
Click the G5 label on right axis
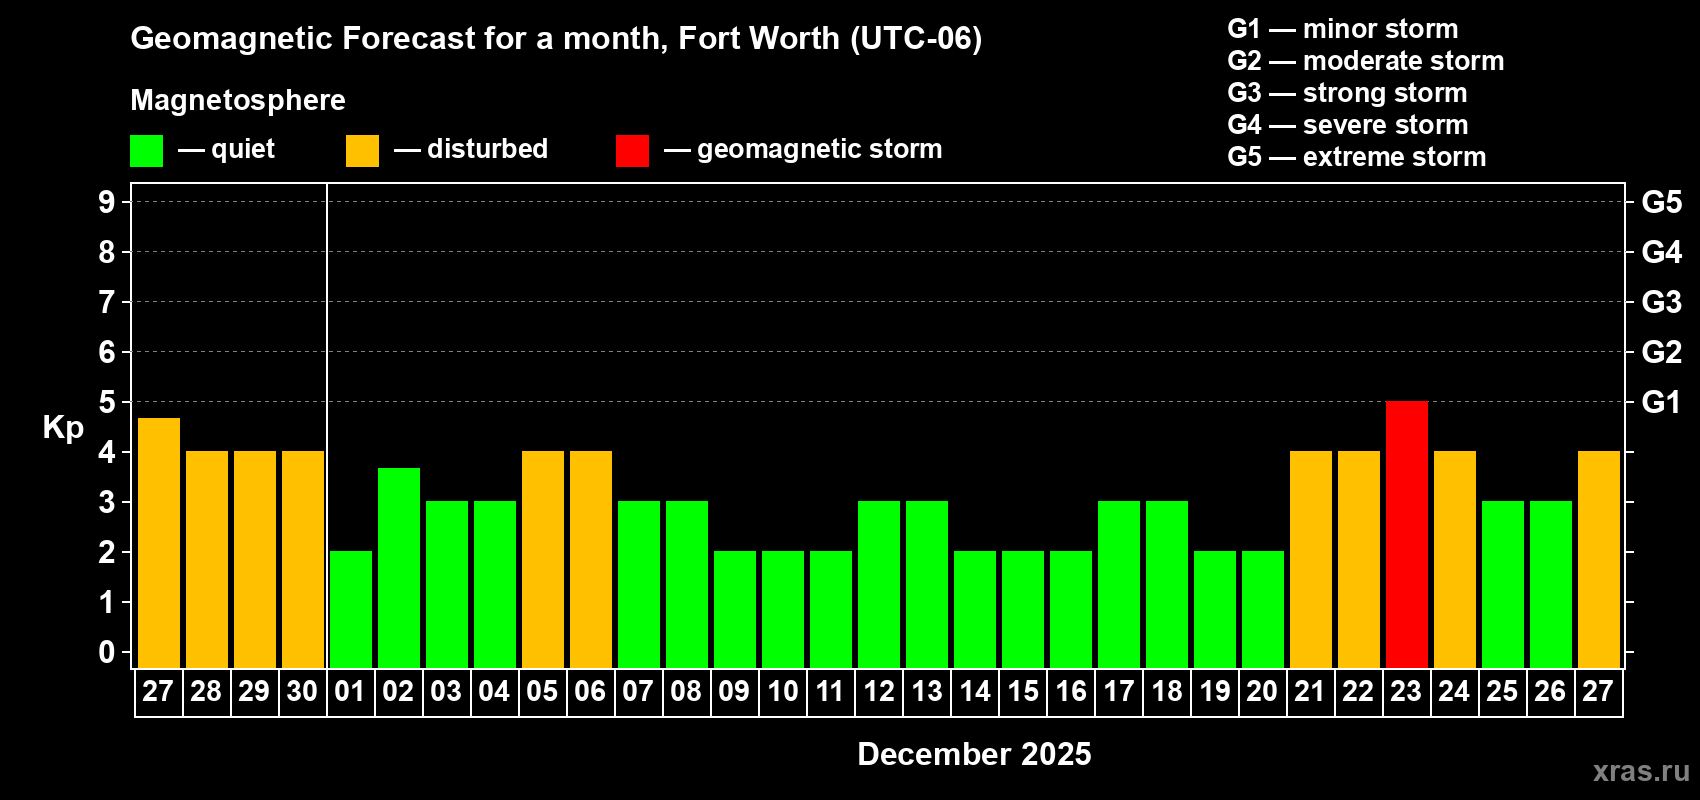click(1661, 202)
